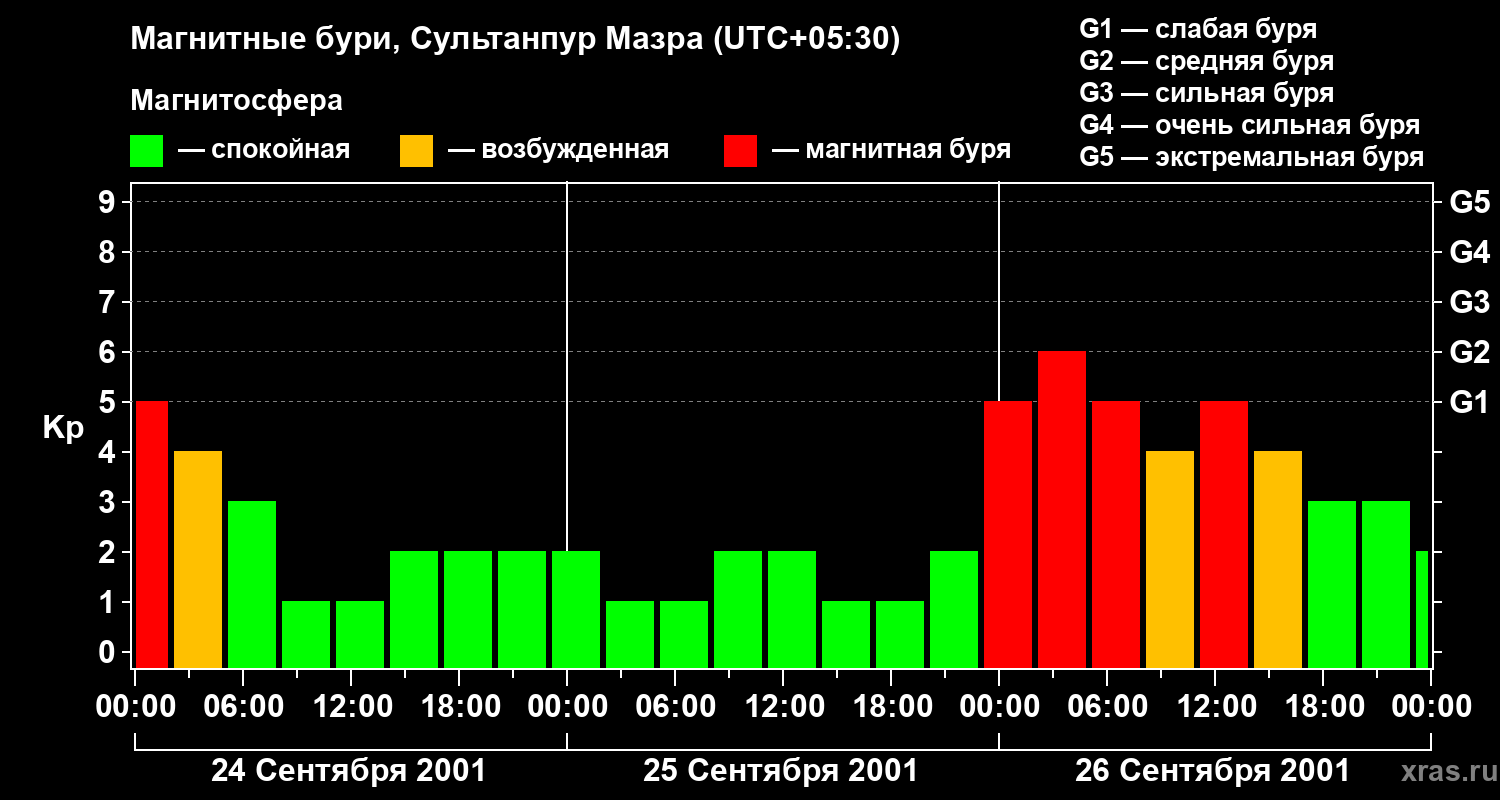
Task: Select the line 'G5 — экстремальная буря'
Action: tap(1252, 157)
